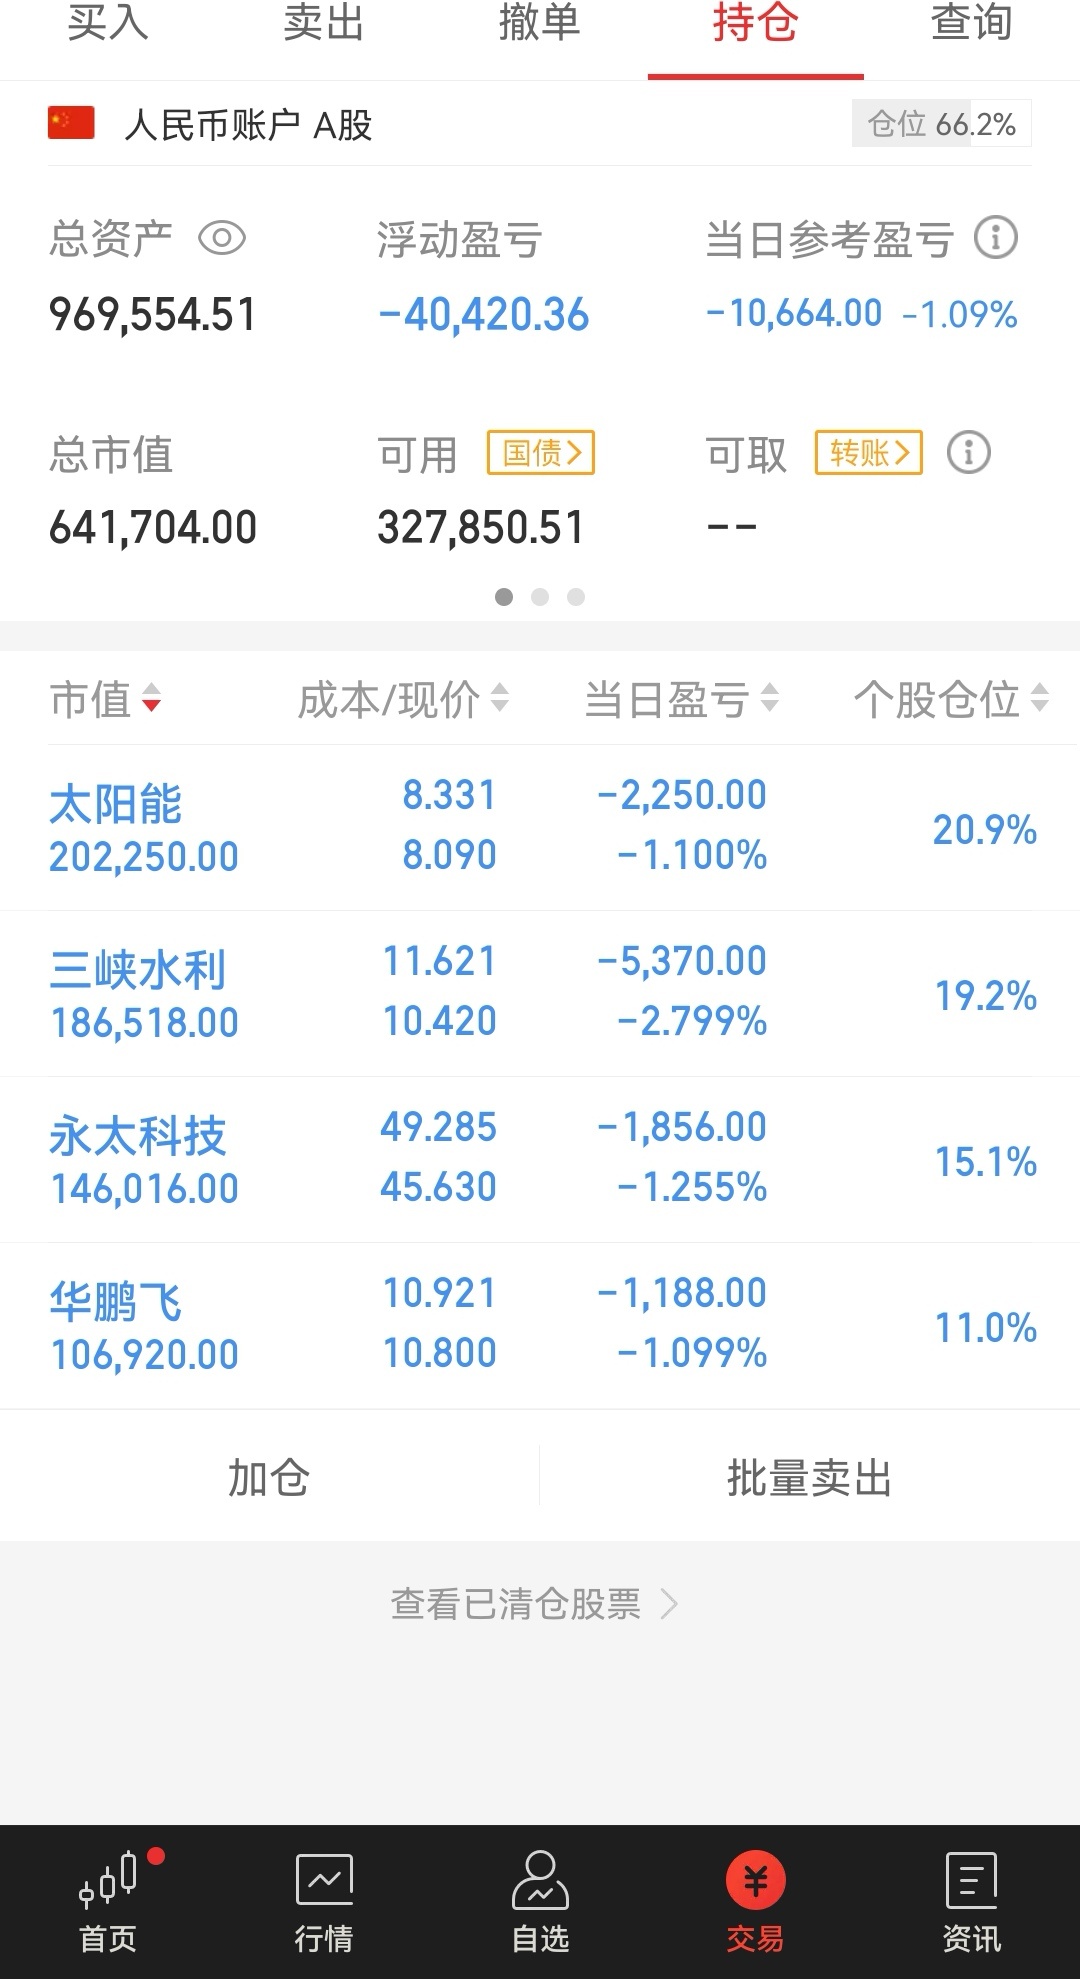Sort holdings by 市值
This screenshot has height=1979, width=1080.
point(105,699)
